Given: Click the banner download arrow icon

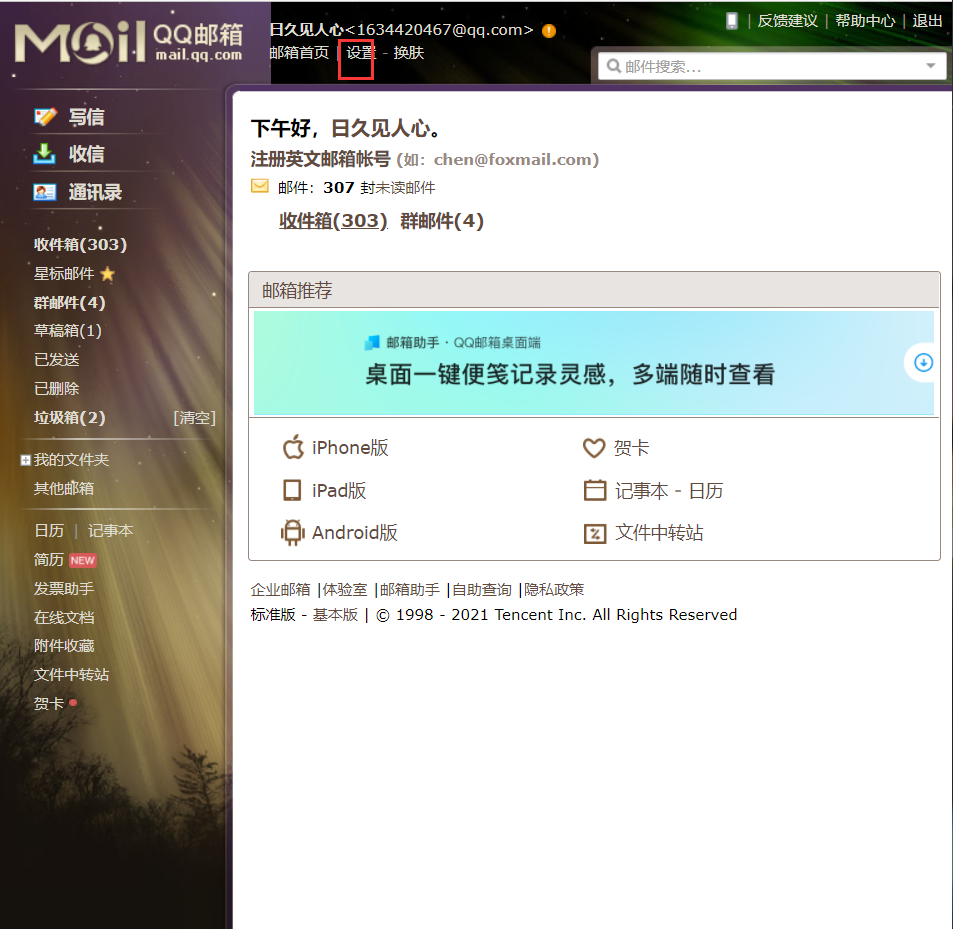Looking at the screenshot, I should (923, 363).
